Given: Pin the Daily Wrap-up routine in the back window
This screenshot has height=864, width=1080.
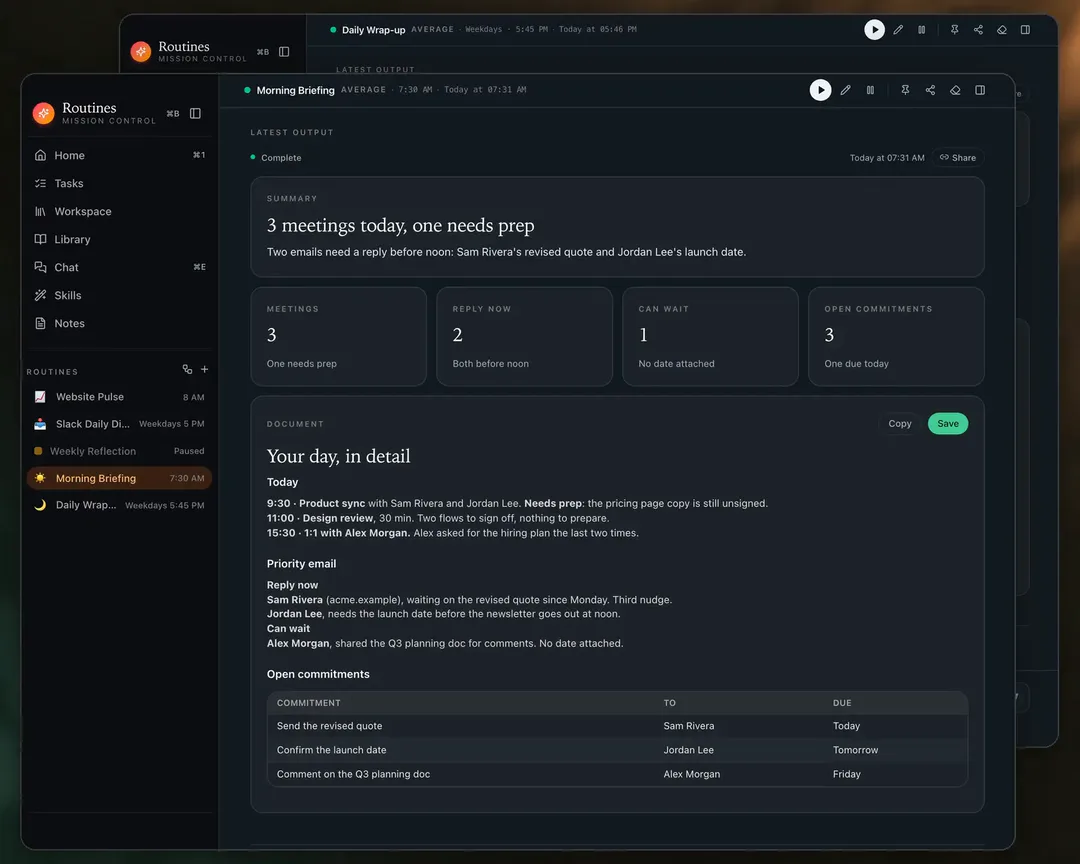Looking at the screenshot, I should [x=955, y=30].
